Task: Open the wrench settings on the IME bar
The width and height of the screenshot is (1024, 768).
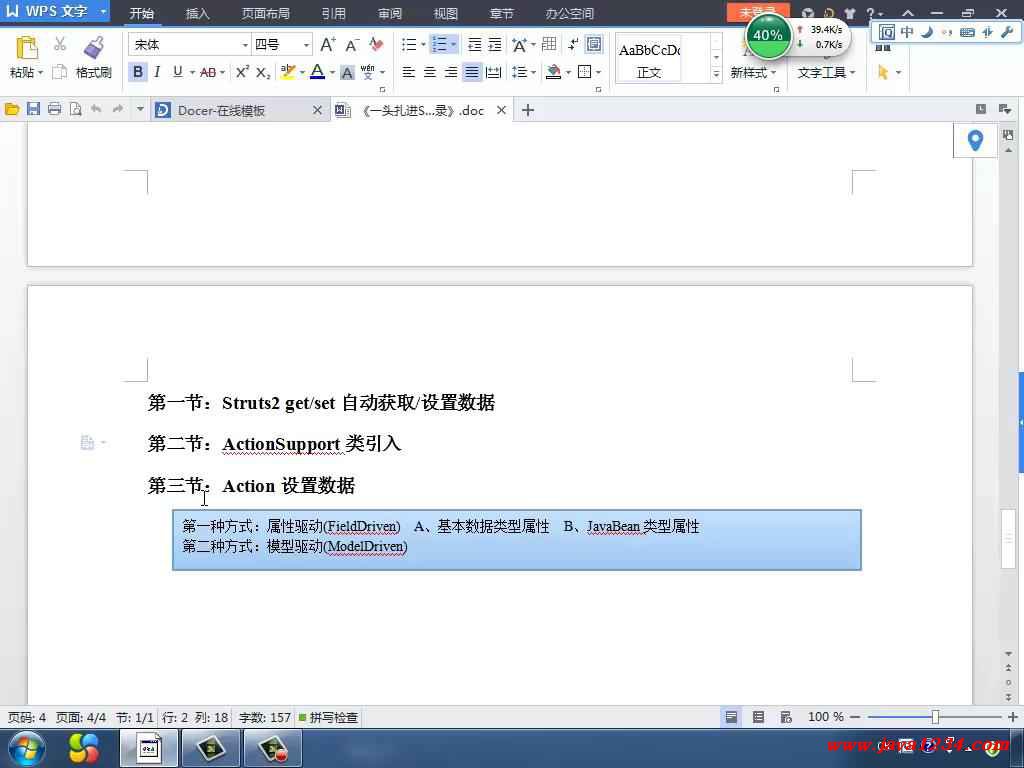Action: tap(1007, 32)
